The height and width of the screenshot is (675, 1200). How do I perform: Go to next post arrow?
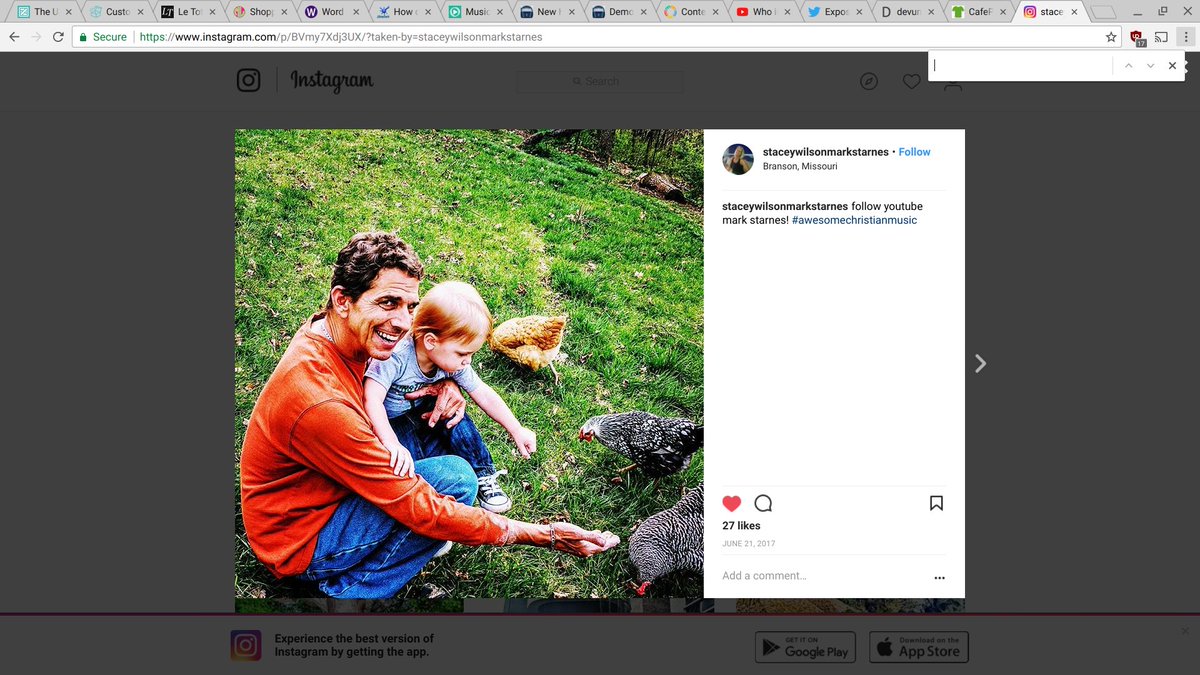tap(980, 364)
